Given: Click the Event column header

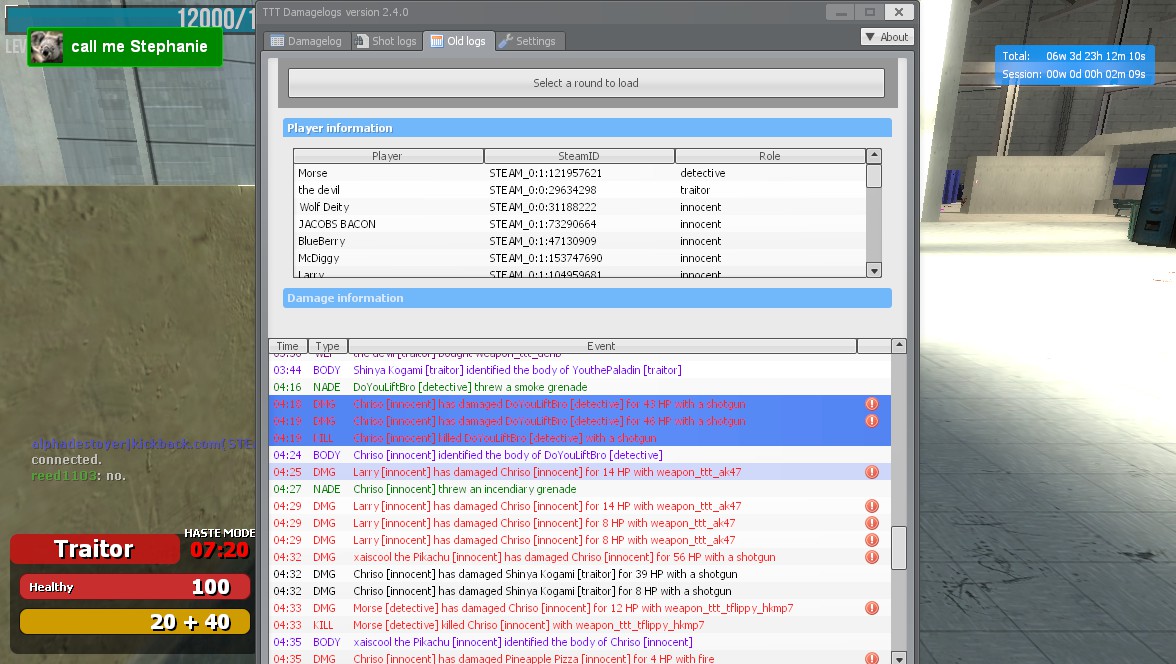Looking at the screenshot, I should 601,346.
